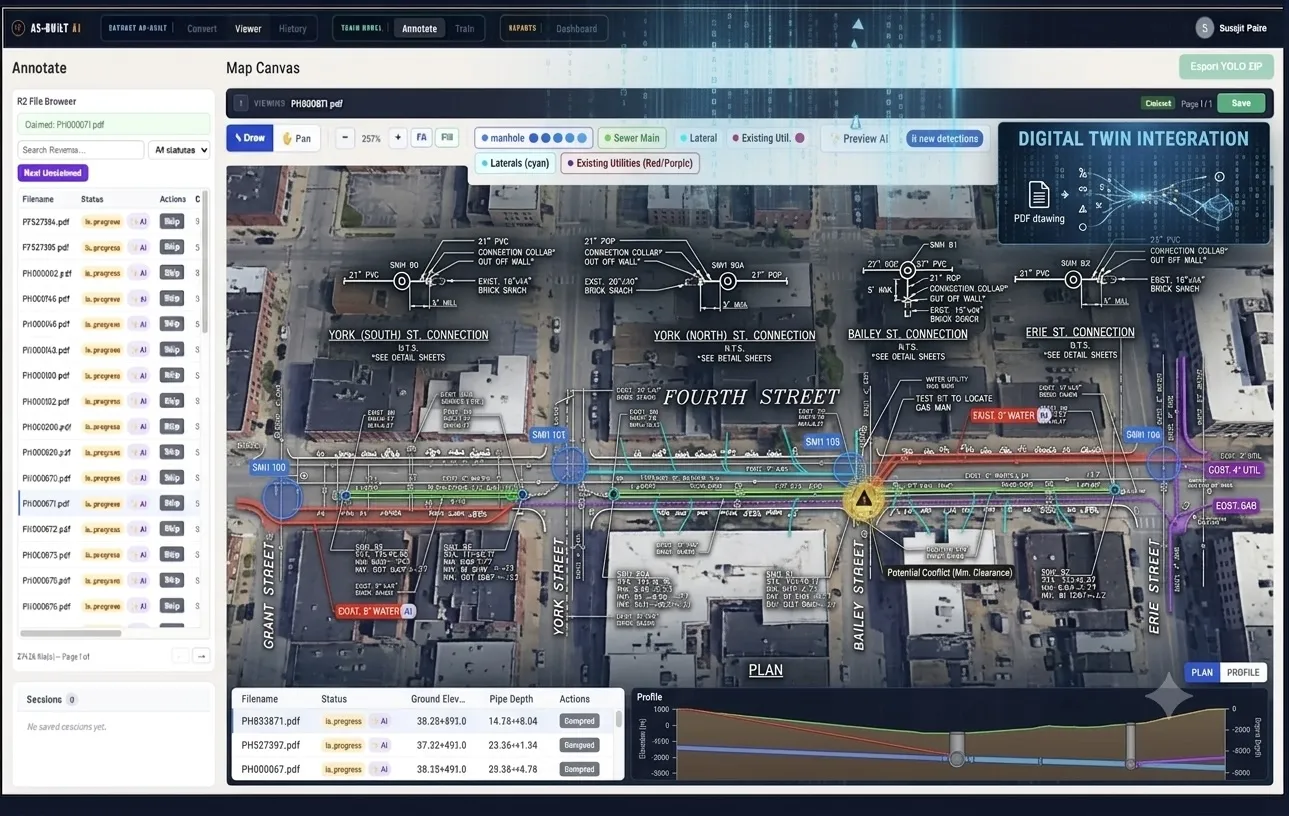Click the AI badge for P7527384.pdf
This screenshot has height=816, width=1289.
139,222
